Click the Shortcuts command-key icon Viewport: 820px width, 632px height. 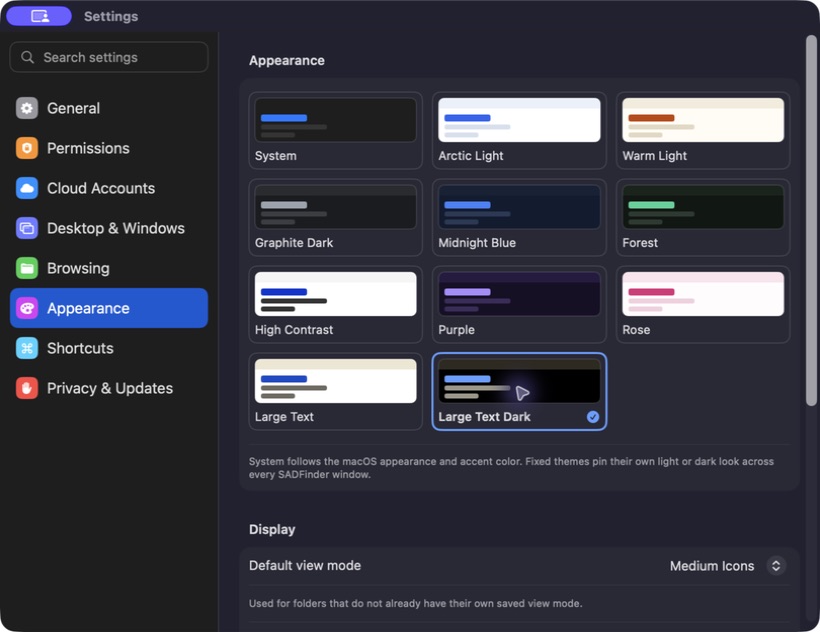coord(27,348)
